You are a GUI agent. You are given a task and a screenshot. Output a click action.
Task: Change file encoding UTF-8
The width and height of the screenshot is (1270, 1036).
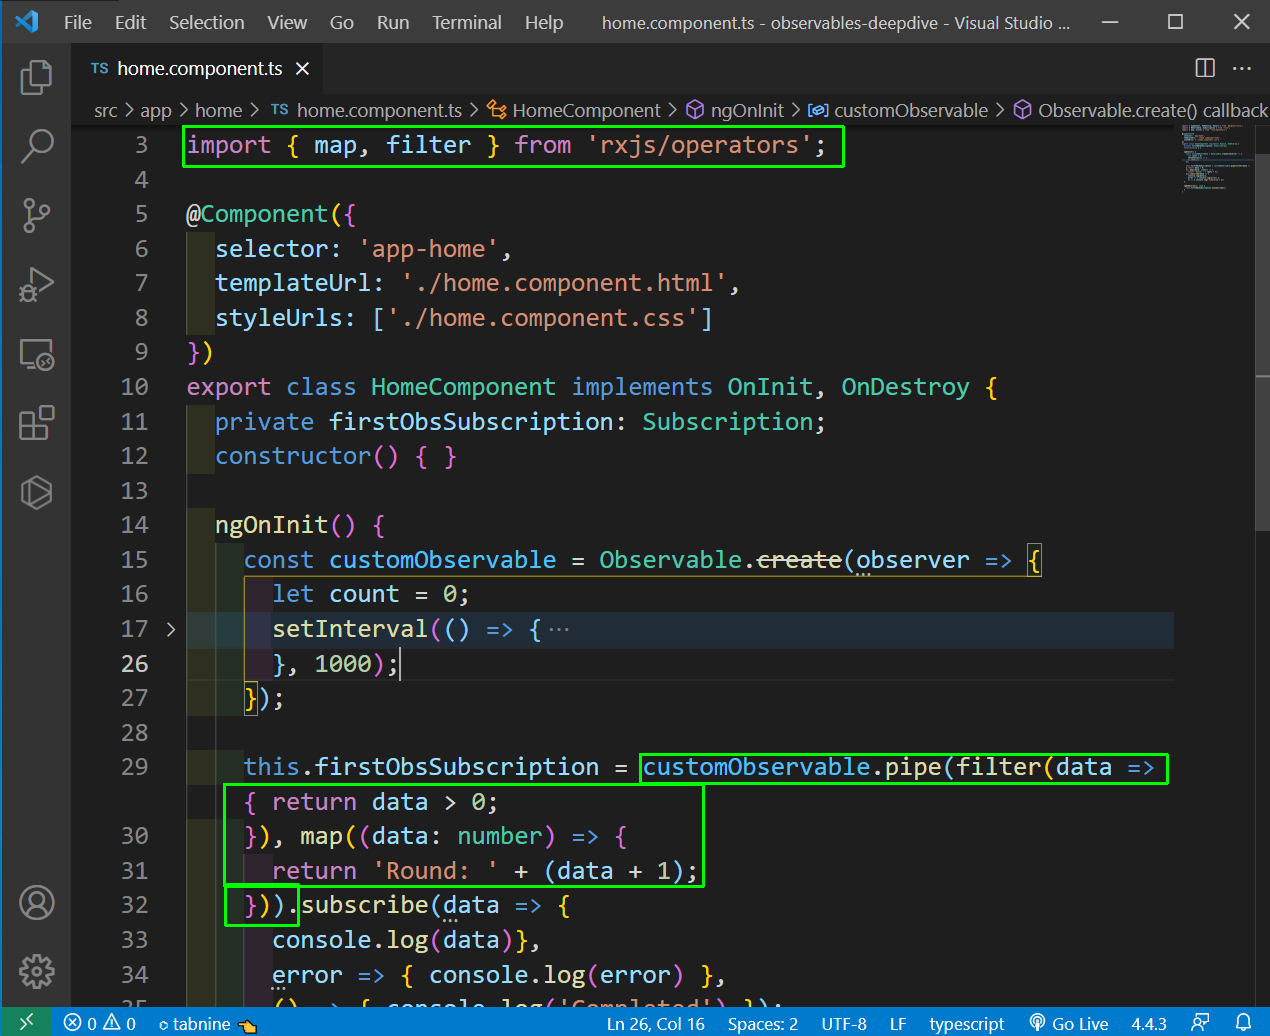(x=844, y=1023)
